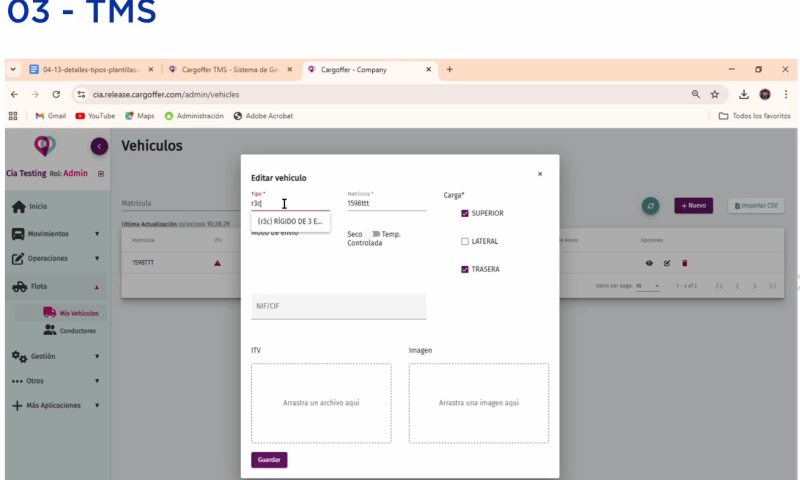This screenshot has height=480, width=800.
Task: Click the edit pencil icon in Opciones
Action: (667, 263)
